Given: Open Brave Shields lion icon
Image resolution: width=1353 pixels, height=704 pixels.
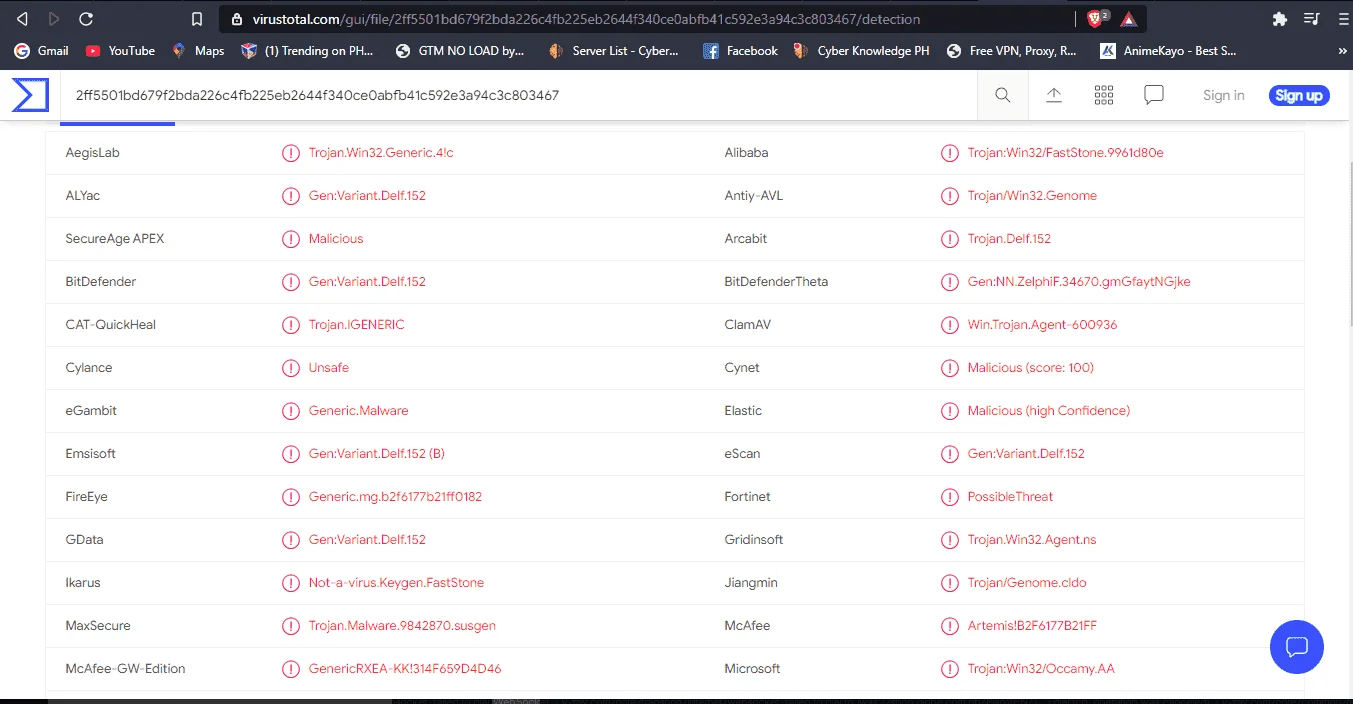Looking at the screenshot, I should pos(1098,19).
